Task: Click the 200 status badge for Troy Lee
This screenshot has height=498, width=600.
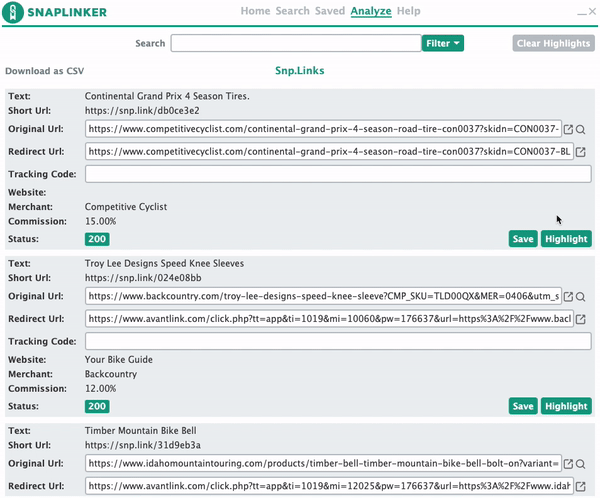Action: pos(97,407)
